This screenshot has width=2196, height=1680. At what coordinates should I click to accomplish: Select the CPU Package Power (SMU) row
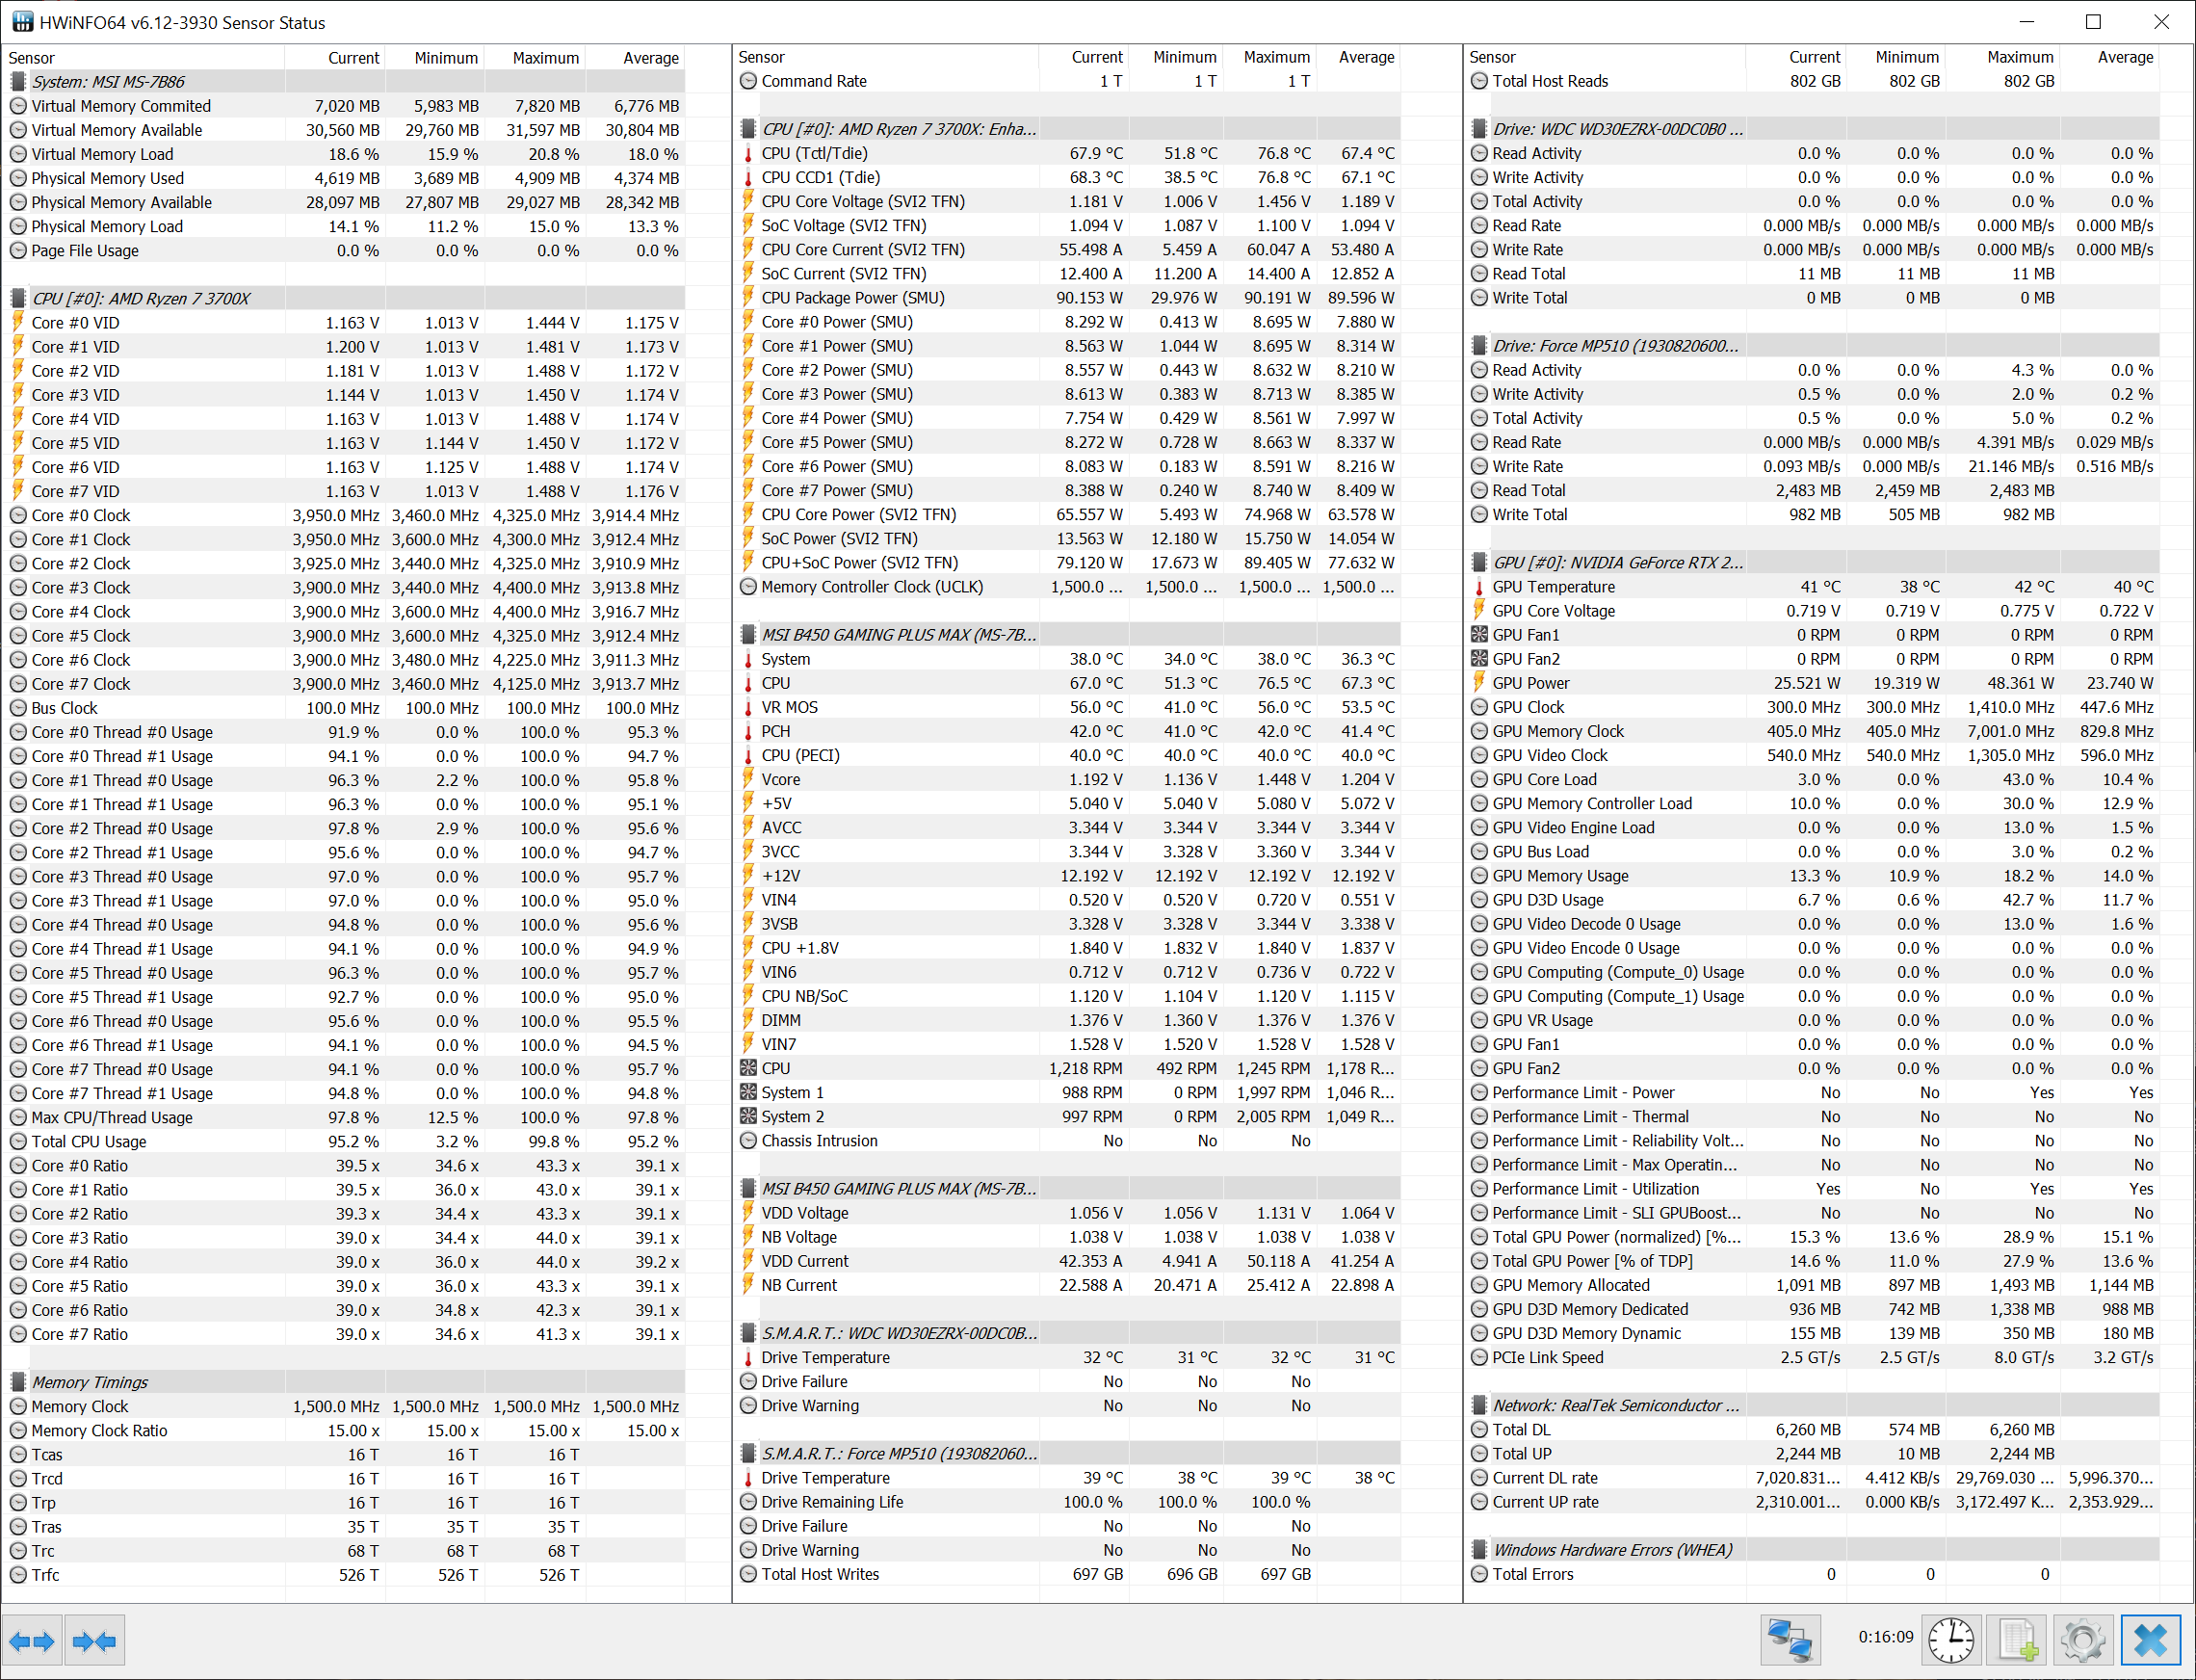(x=852, y=298)
